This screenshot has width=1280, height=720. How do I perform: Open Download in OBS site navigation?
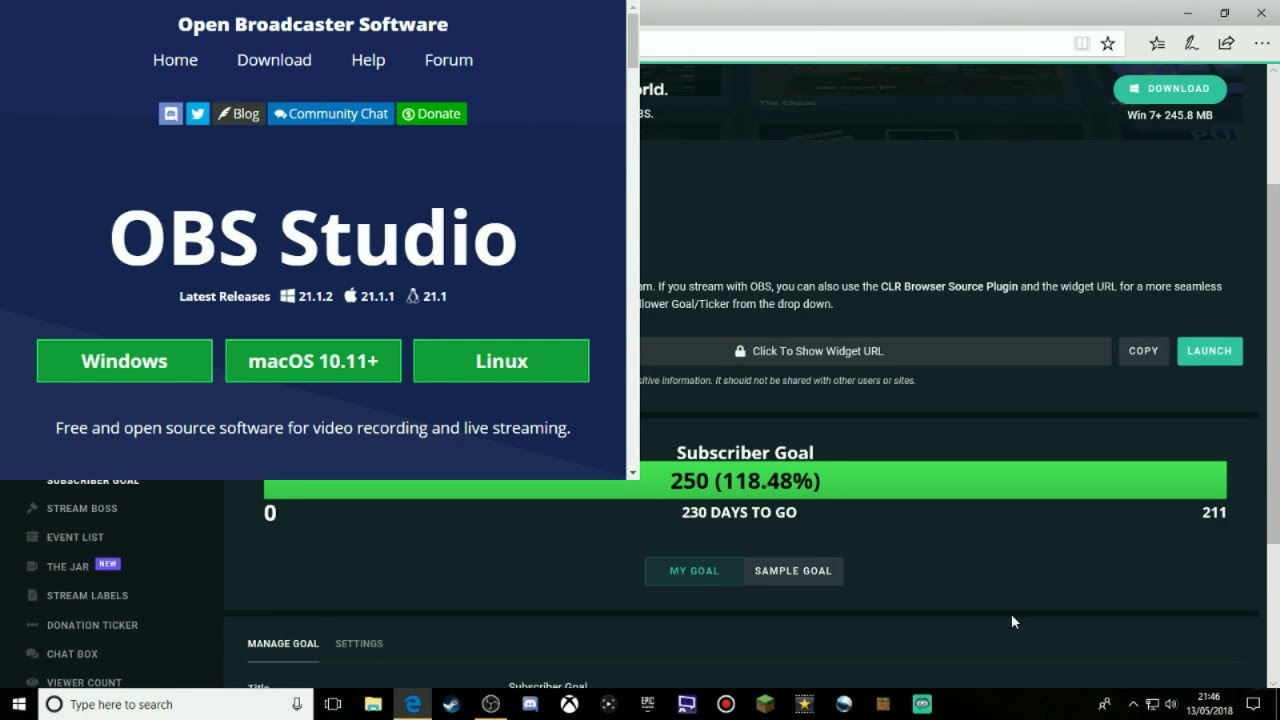(x=274, y=60)
